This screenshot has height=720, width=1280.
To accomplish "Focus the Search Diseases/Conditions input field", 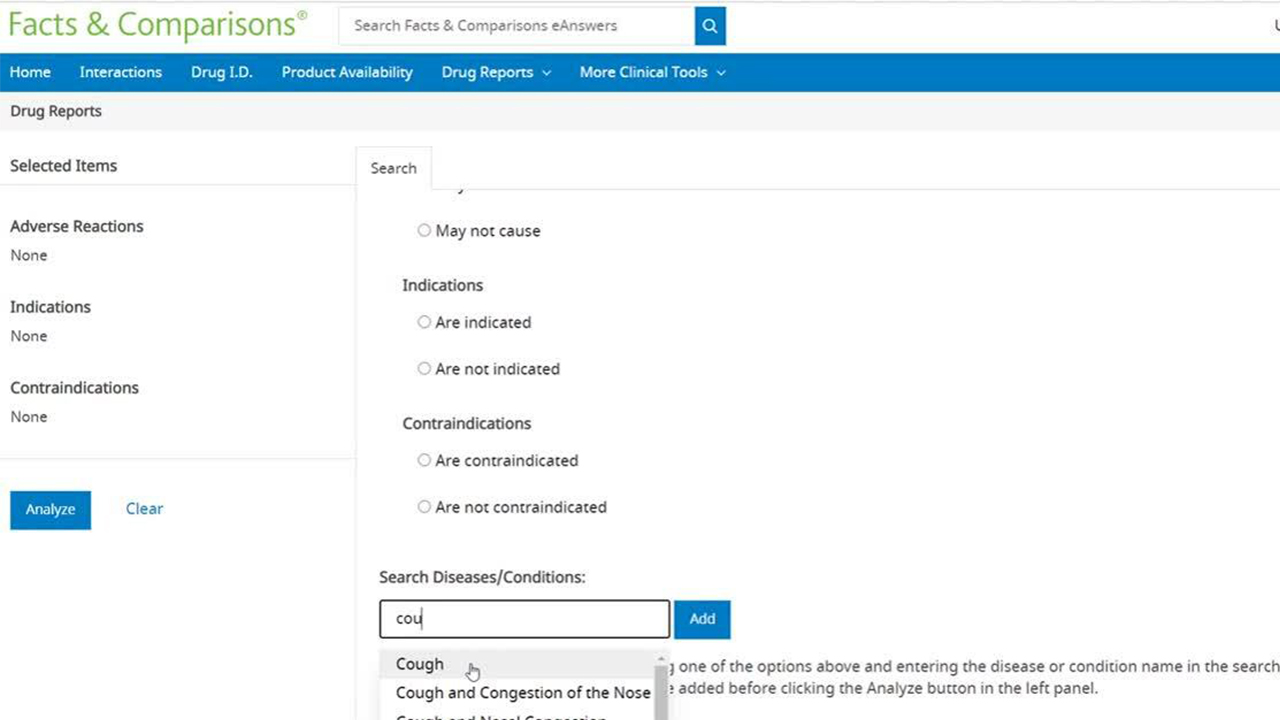I will 525,619.
